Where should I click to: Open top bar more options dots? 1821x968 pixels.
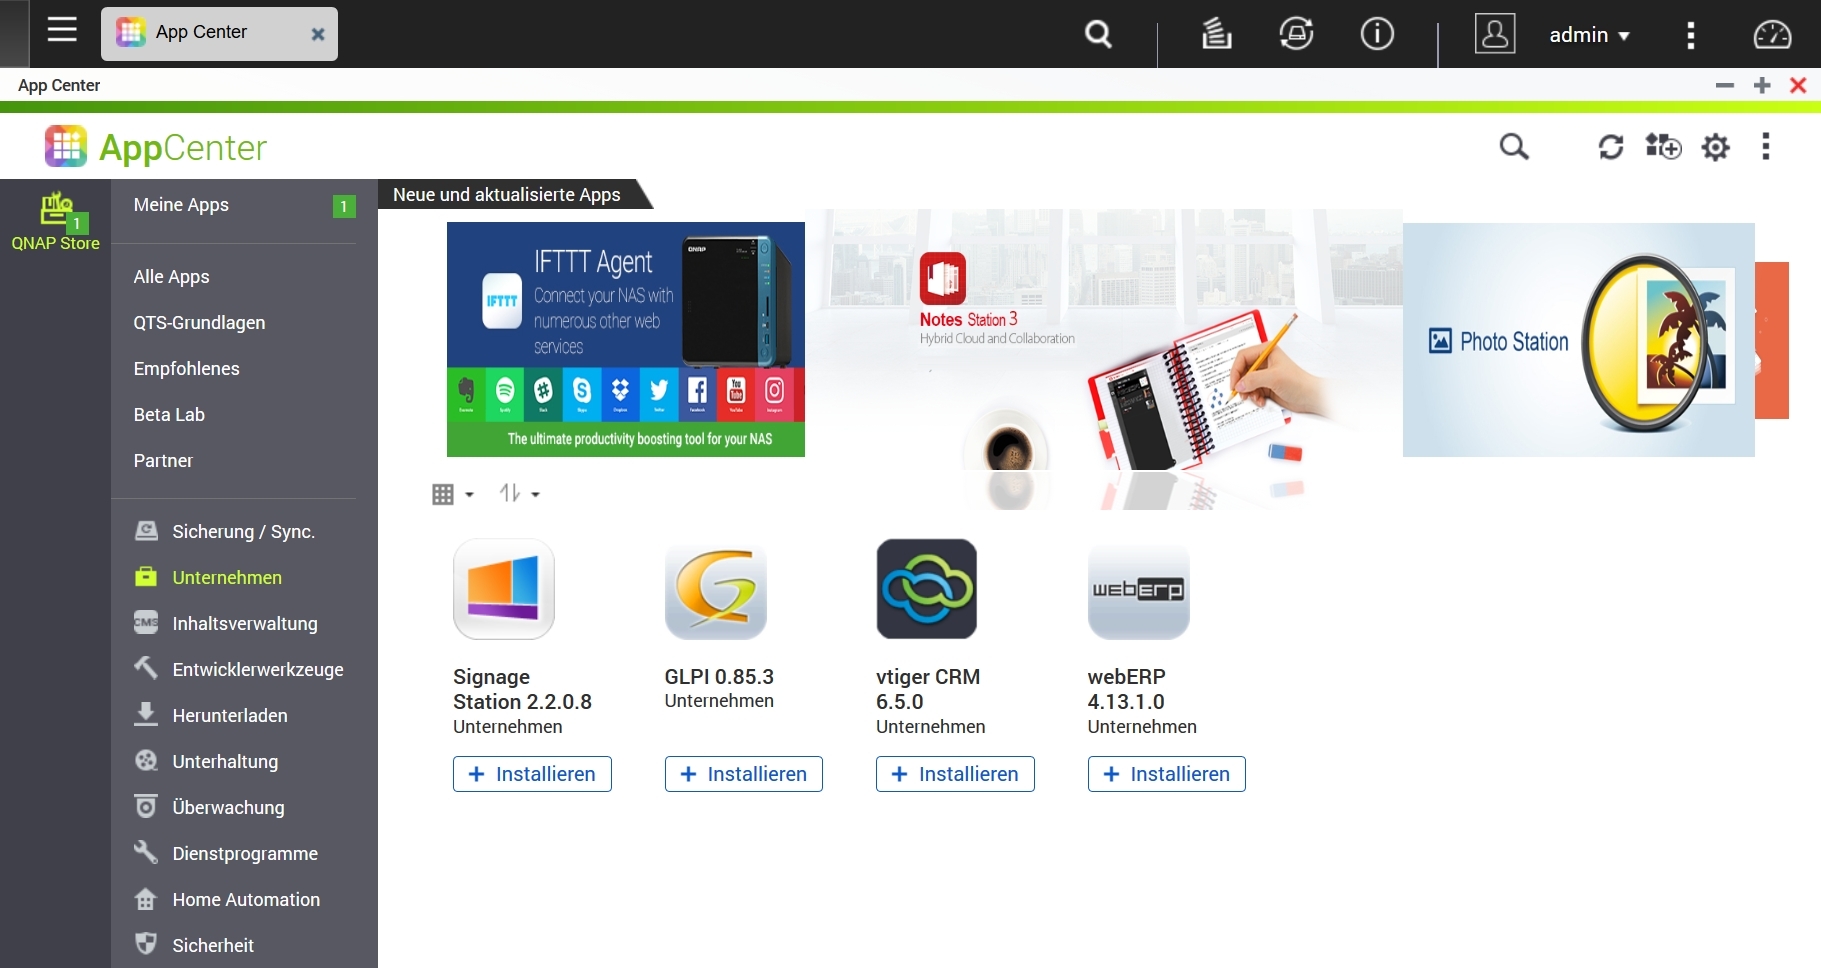(1691, 35)
